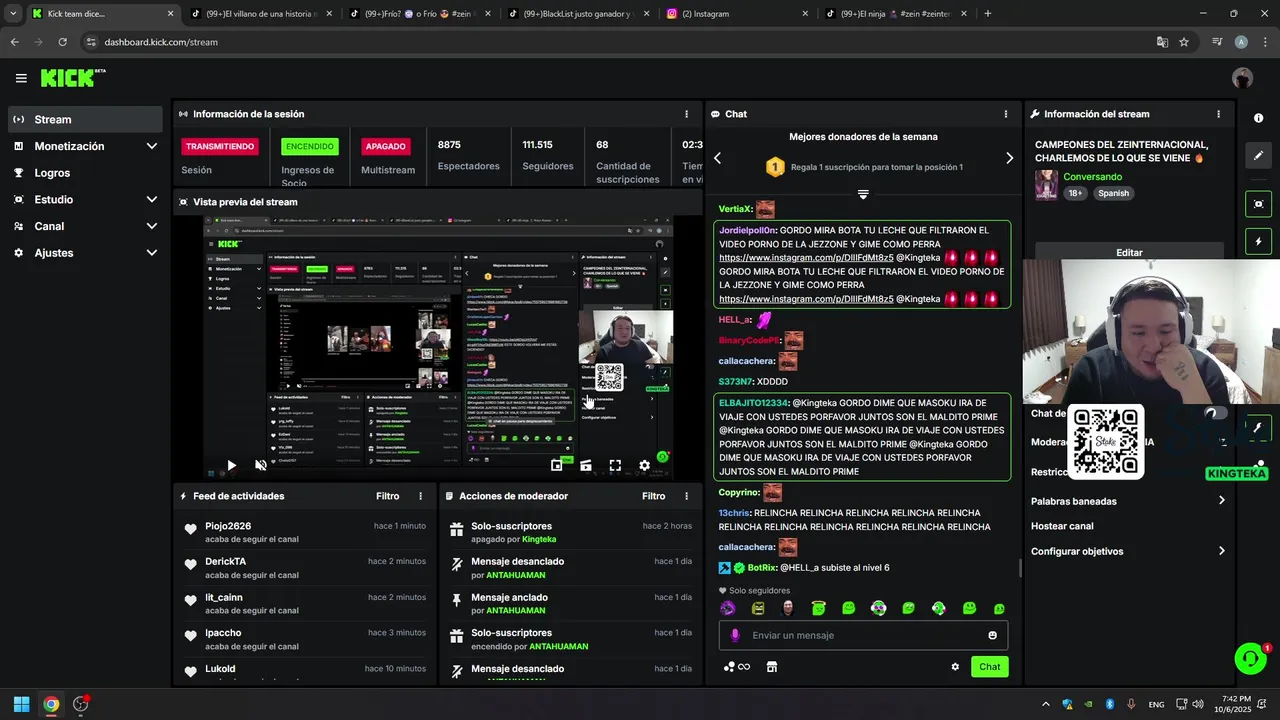
Task: Click Editar stream information button
Action: click(x=1129, y=252)
